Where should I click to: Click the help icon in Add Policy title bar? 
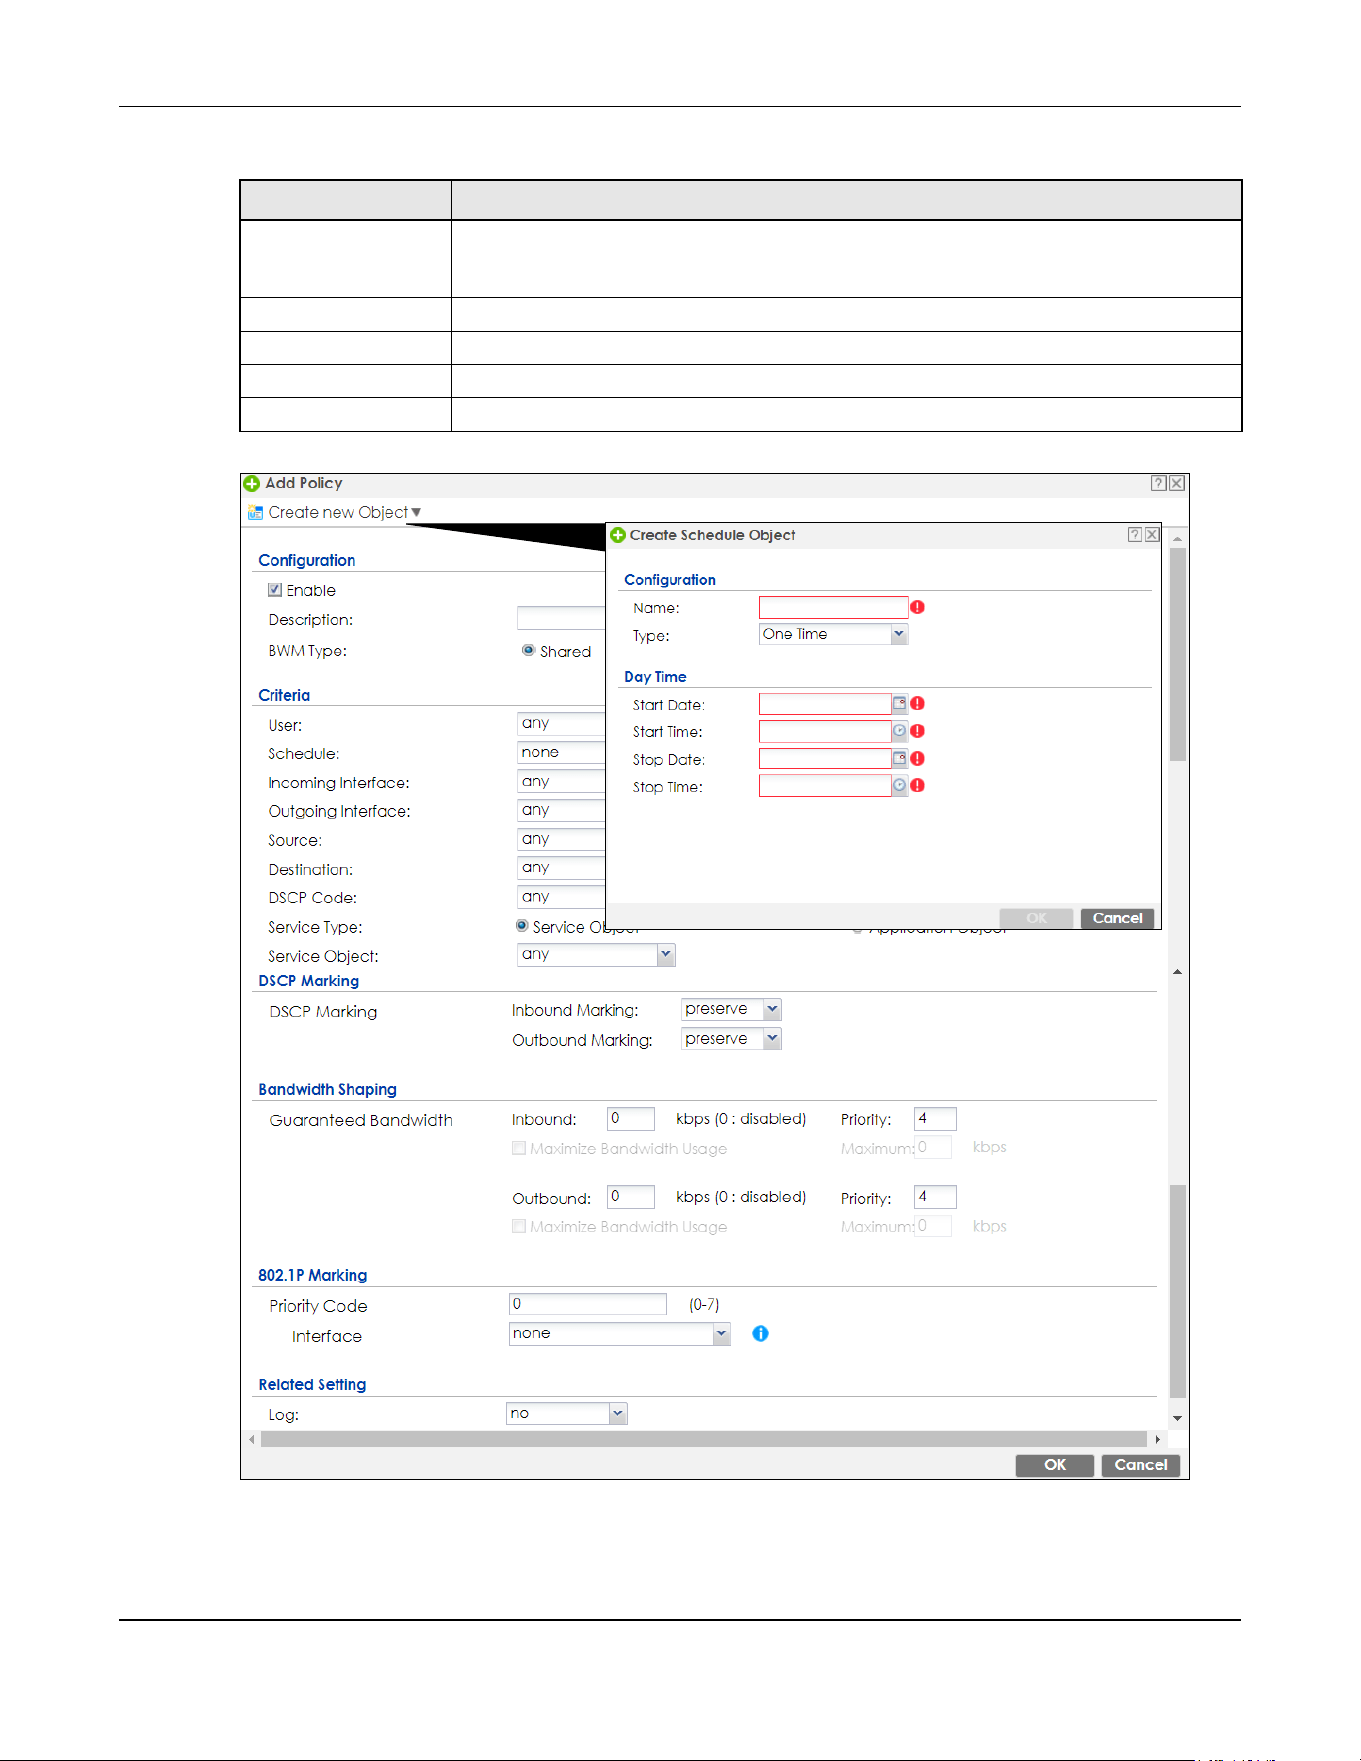pos(1158,483)
